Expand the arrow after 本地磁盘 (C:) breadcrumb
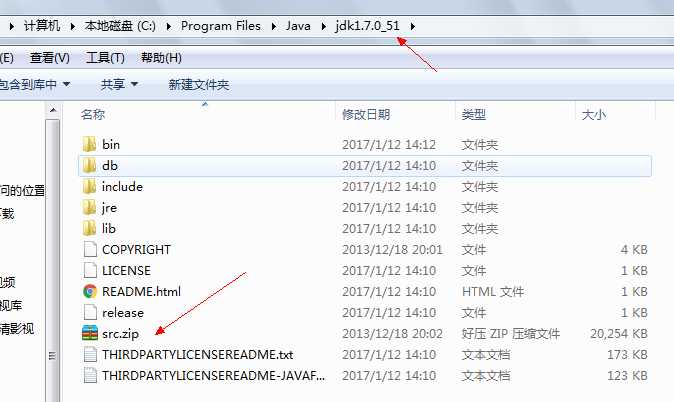This screenshot has height=402, width=674. click(169, 26)
